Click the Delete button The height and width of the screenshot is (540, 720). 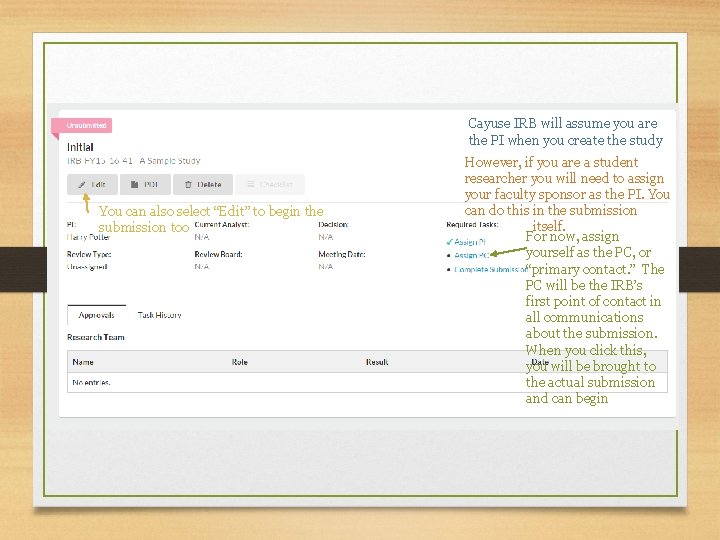tap(203, 185)
